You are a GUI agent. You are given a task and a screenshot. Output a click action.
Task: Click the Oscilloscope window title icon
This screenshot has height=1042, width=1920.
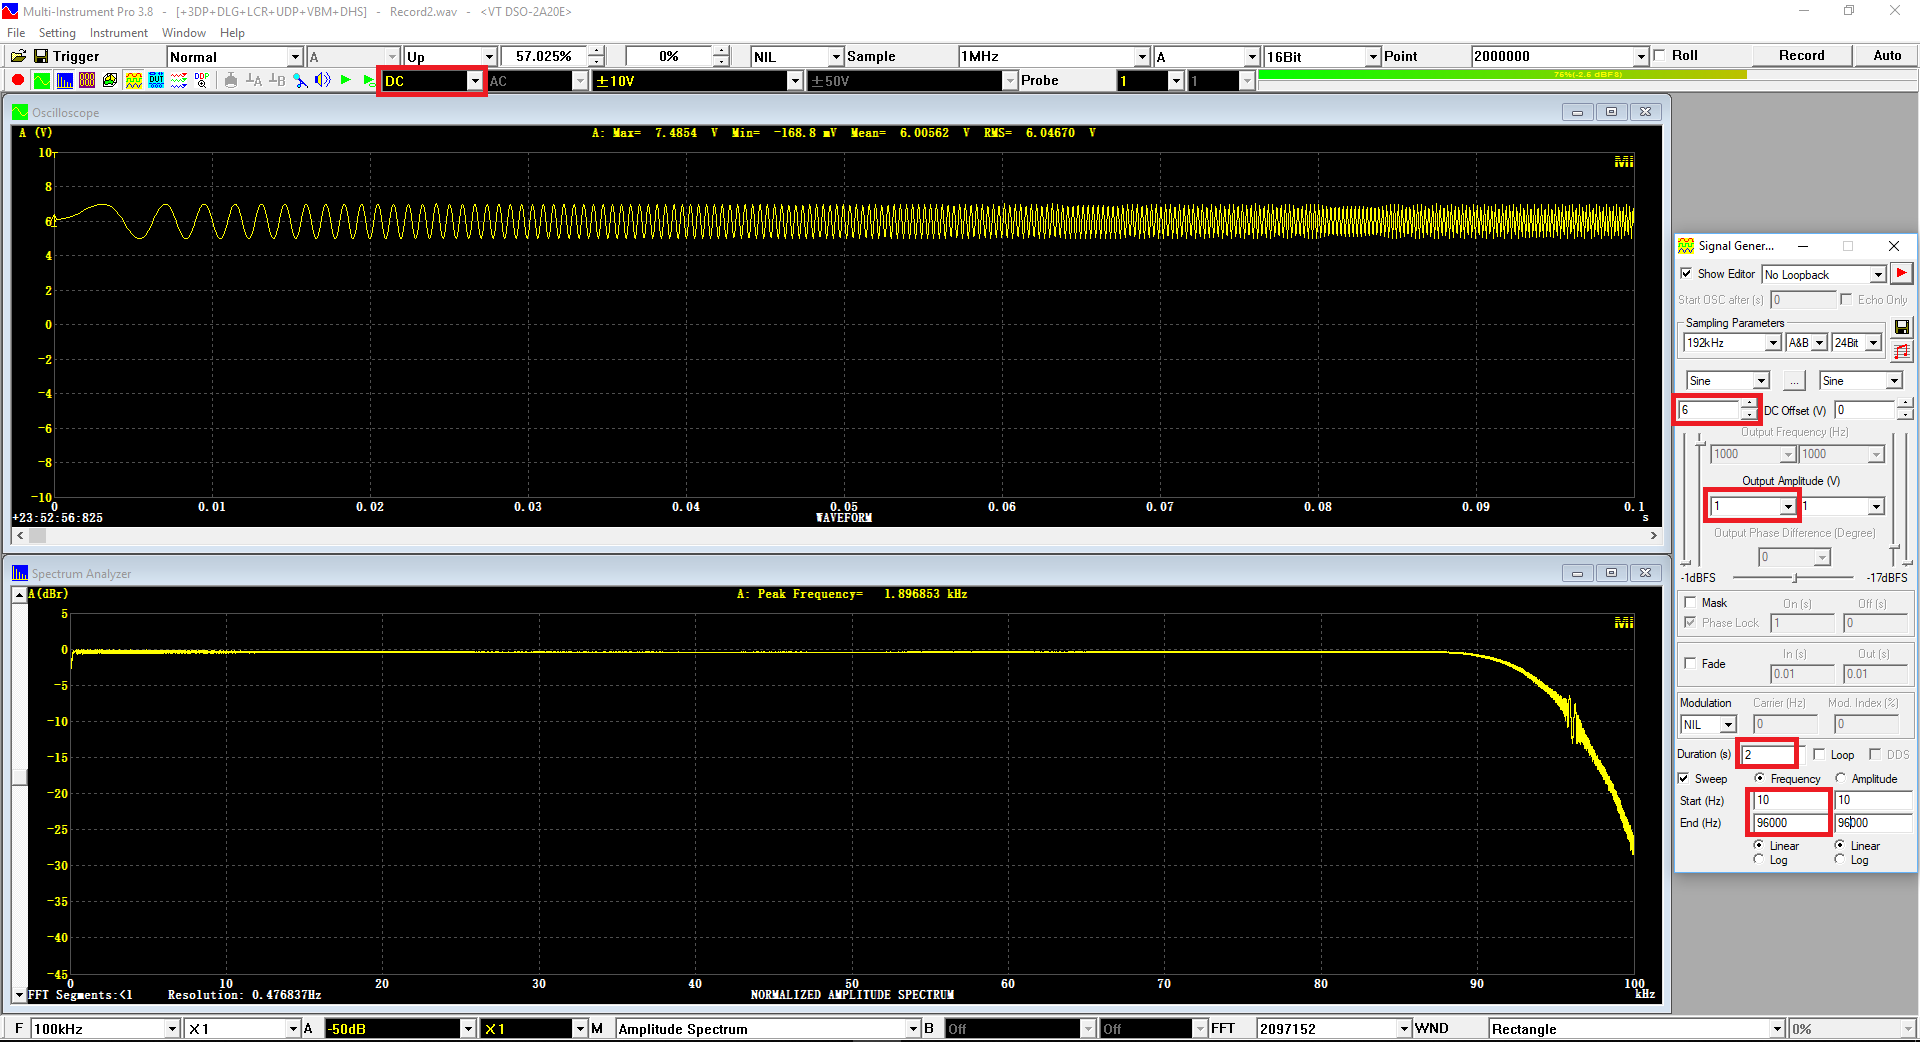[x=19, y=112]
